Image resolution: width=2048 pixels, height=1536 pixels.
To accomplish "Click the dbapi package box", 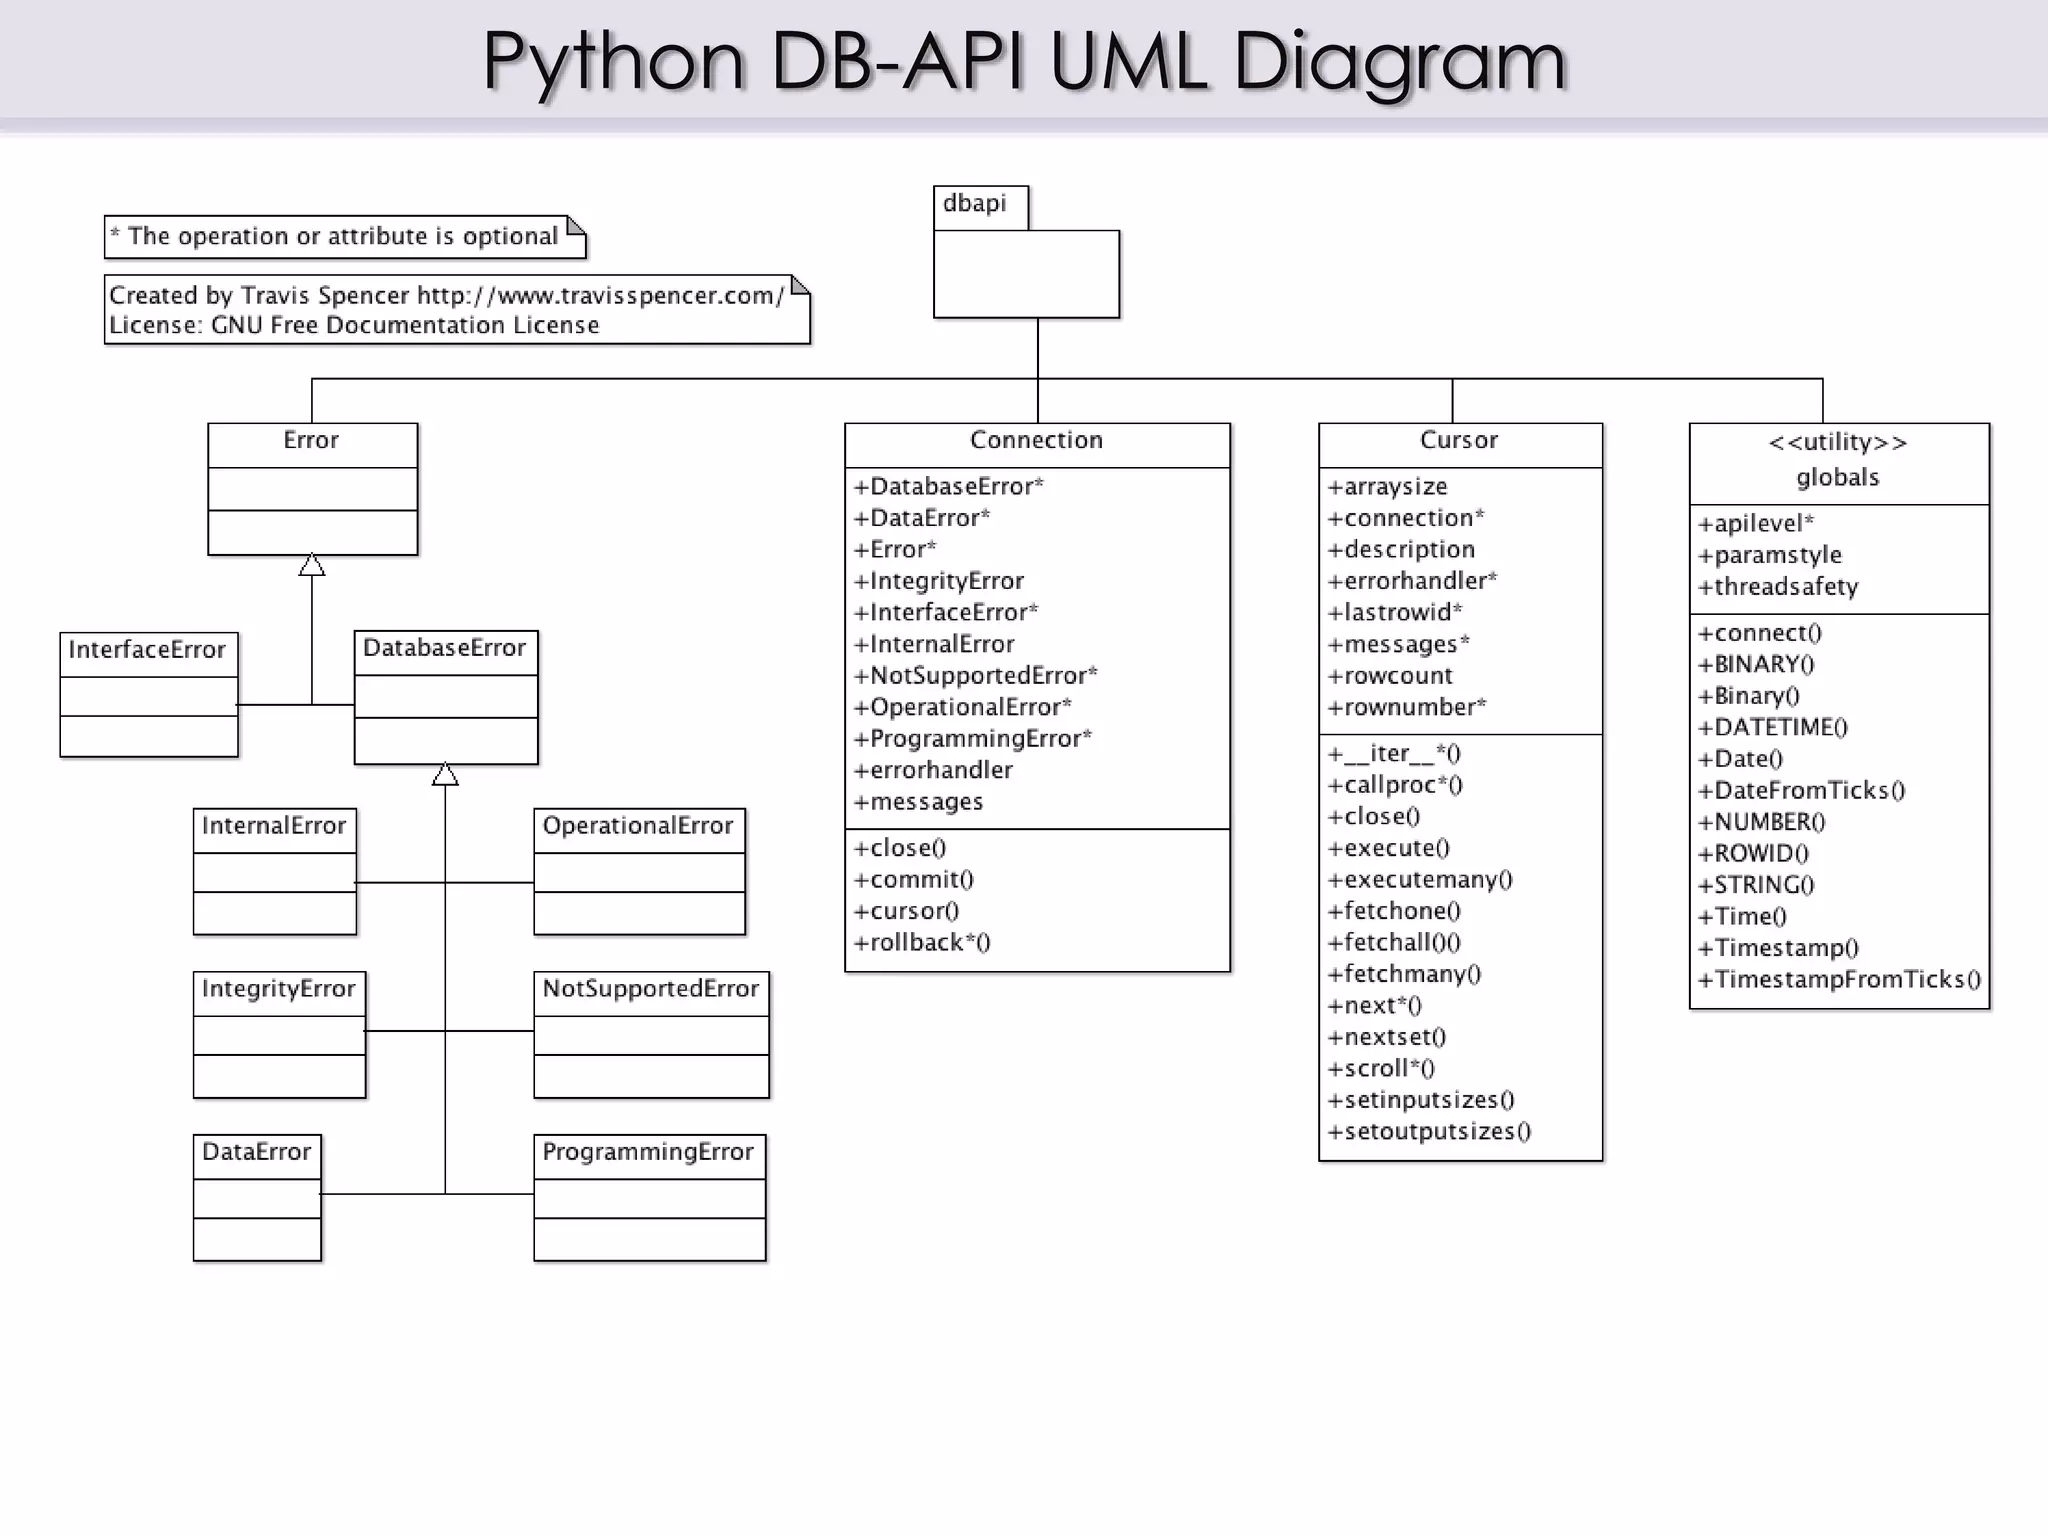I will [1026, 272].
